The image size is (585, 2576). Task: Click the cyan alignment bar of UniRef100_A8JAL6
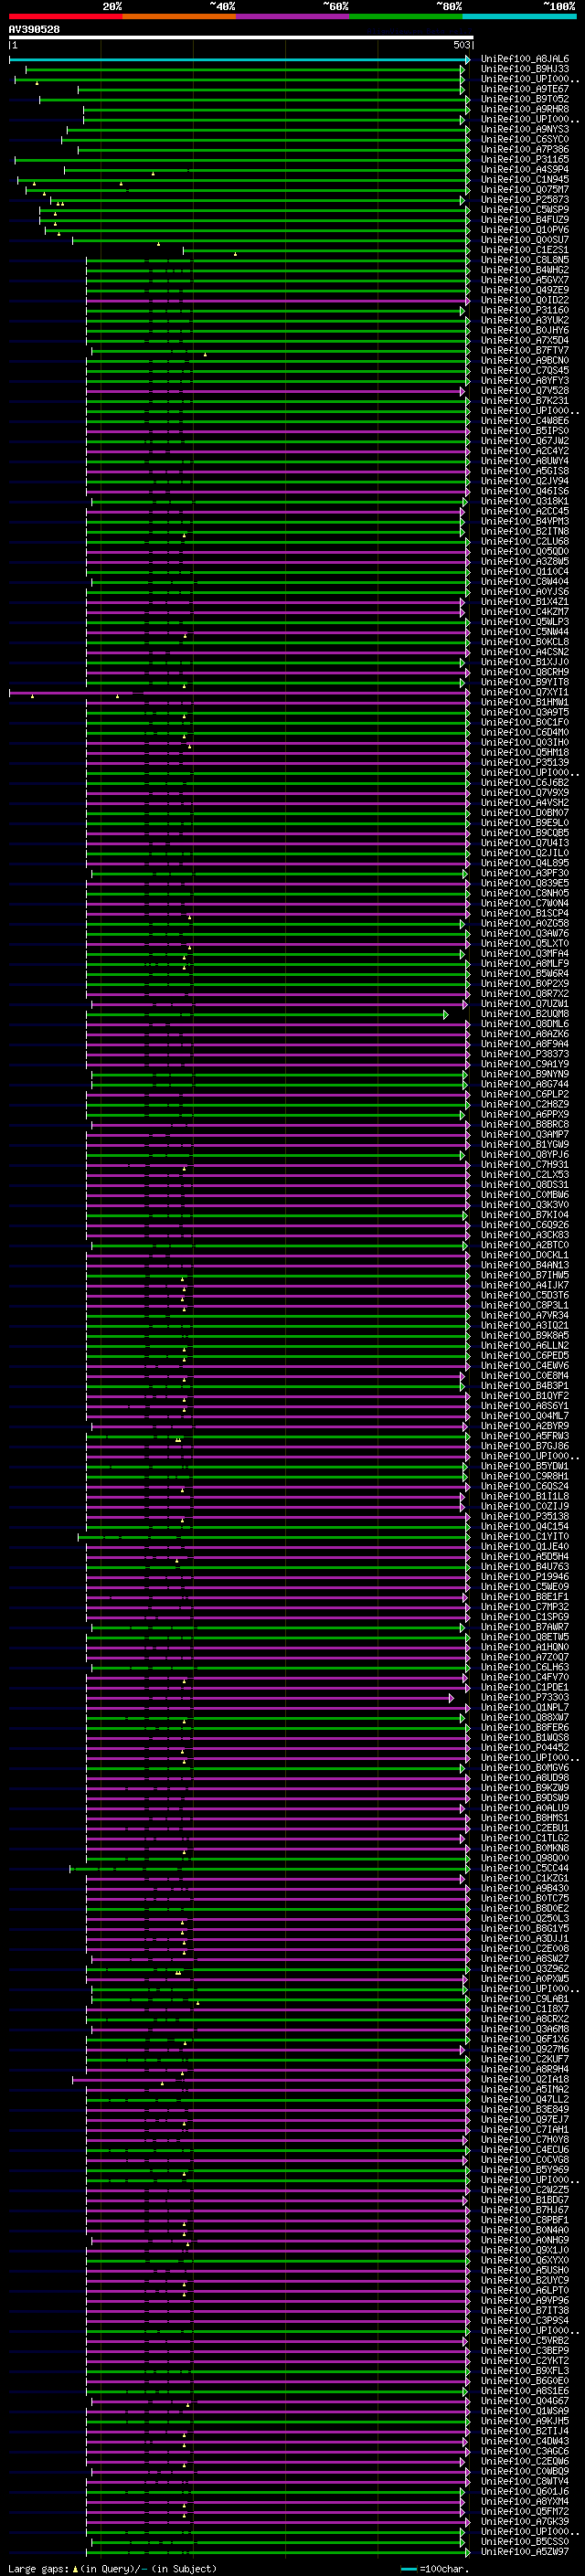tap(239, 59)
